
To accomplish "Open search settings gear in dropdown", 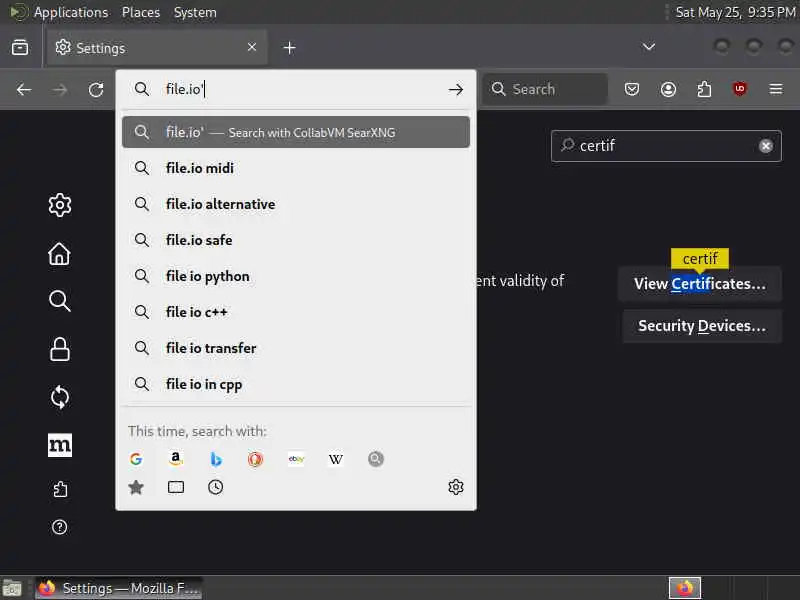I will (x=456, y=487).
